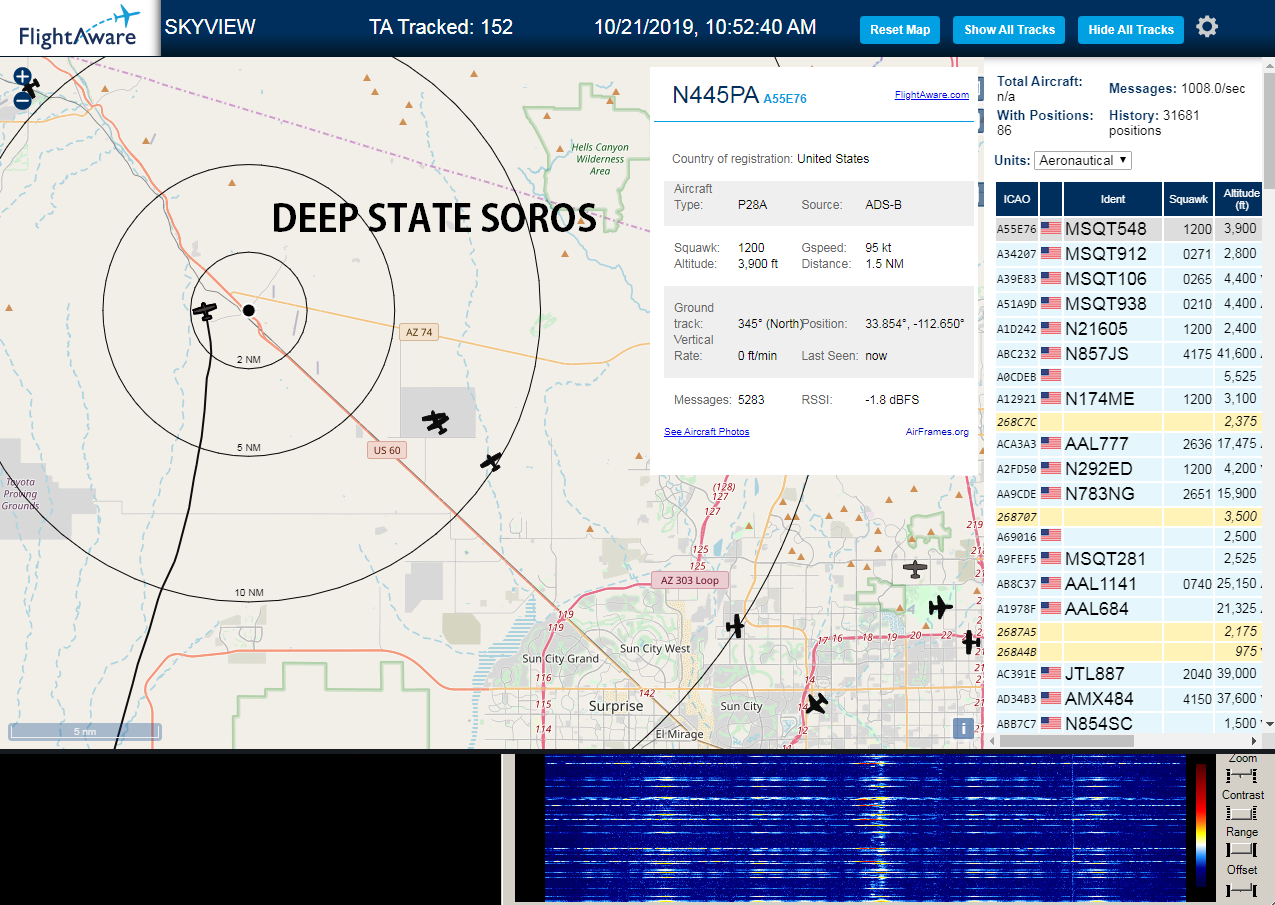Click the spectrum waterfall display

coord(865,829)
